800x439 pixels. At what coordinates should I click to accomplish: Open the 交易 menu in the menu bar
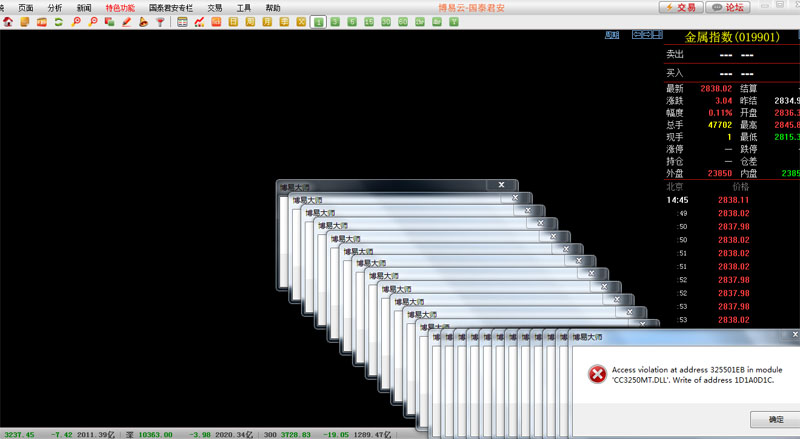215,8
